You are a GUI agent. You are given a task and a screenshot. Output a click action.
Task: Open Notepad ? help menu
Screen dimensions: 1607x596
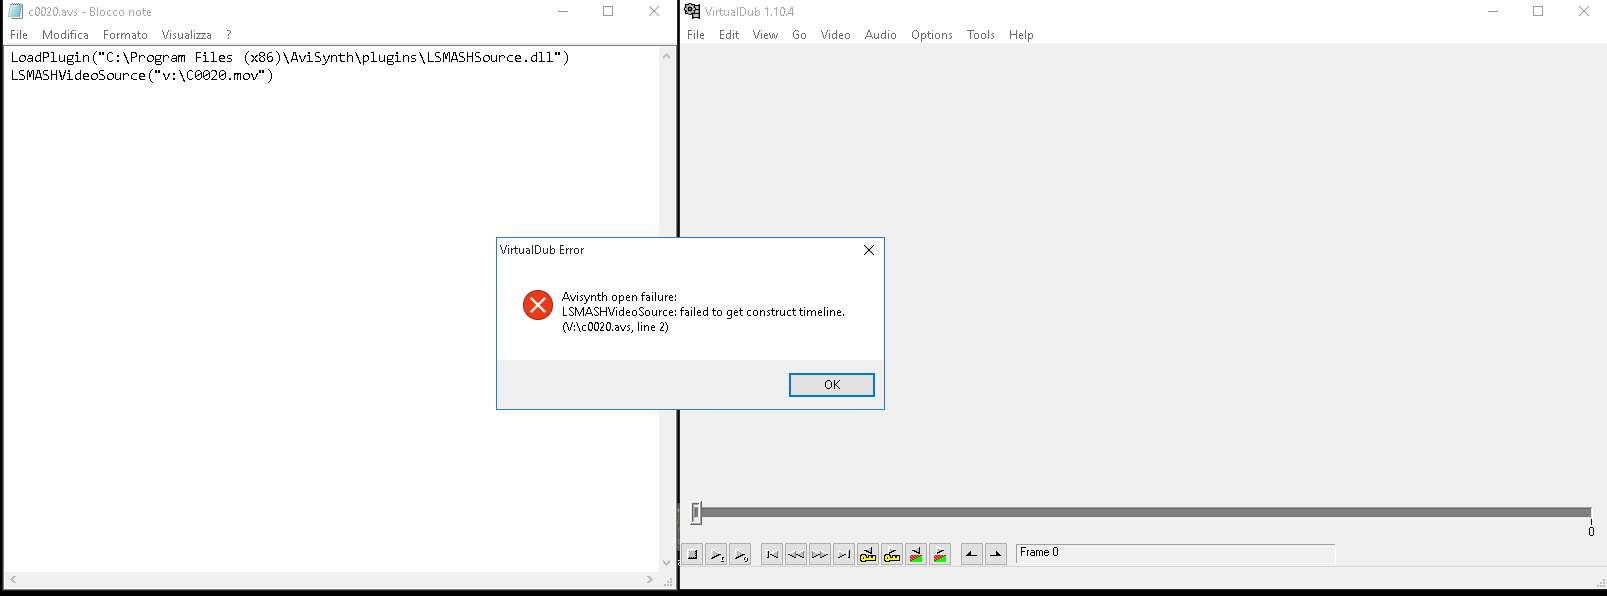pos(228,35)
